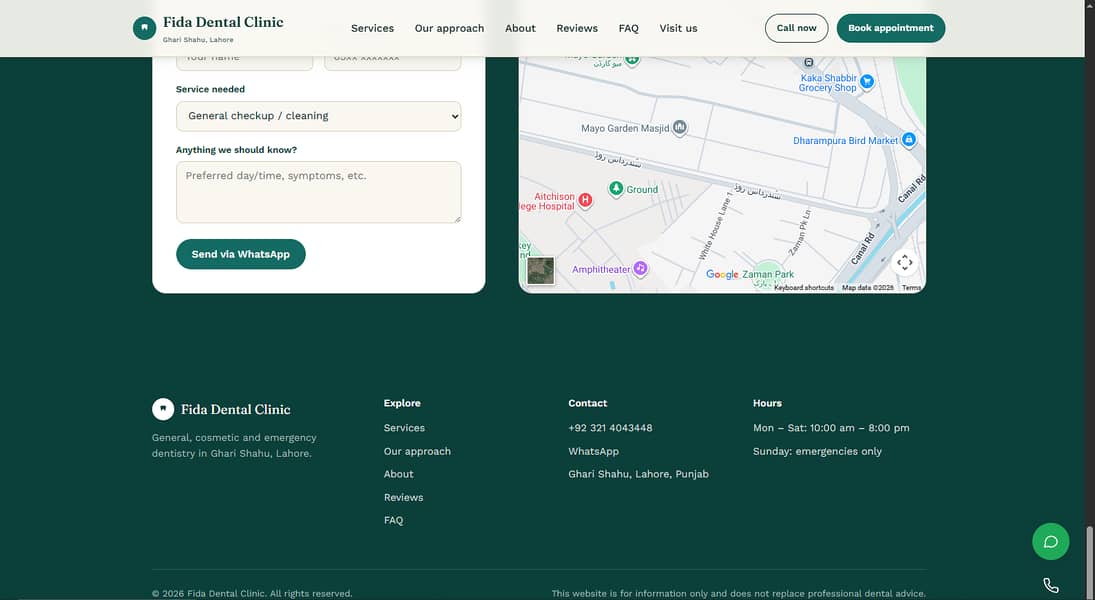The width and height of the screenshot is (1095, 600).
Task: Open footer About link
Action: point(399,474)
